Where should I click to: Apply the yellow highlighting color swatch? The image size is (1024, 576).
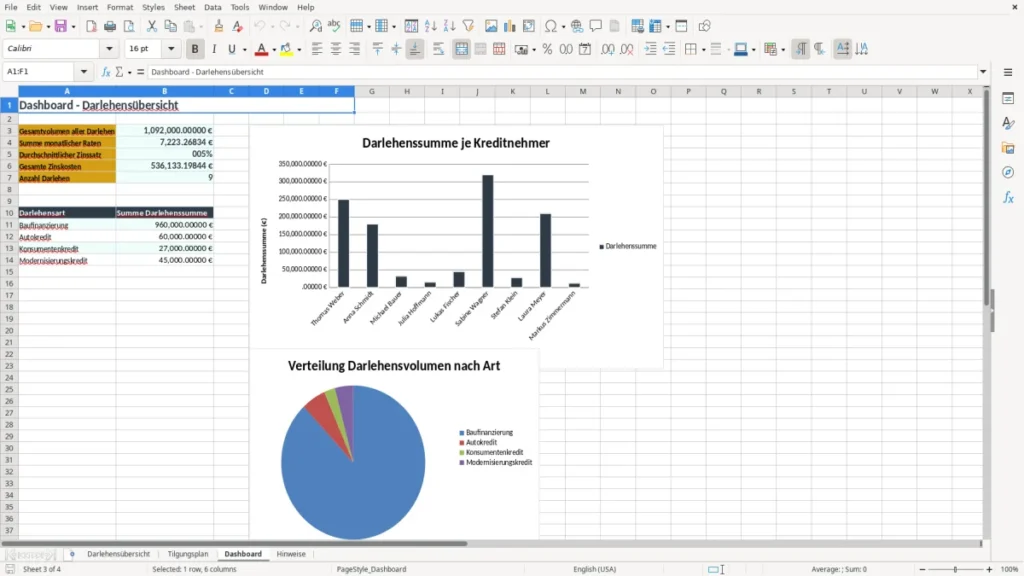pos(286,49)
